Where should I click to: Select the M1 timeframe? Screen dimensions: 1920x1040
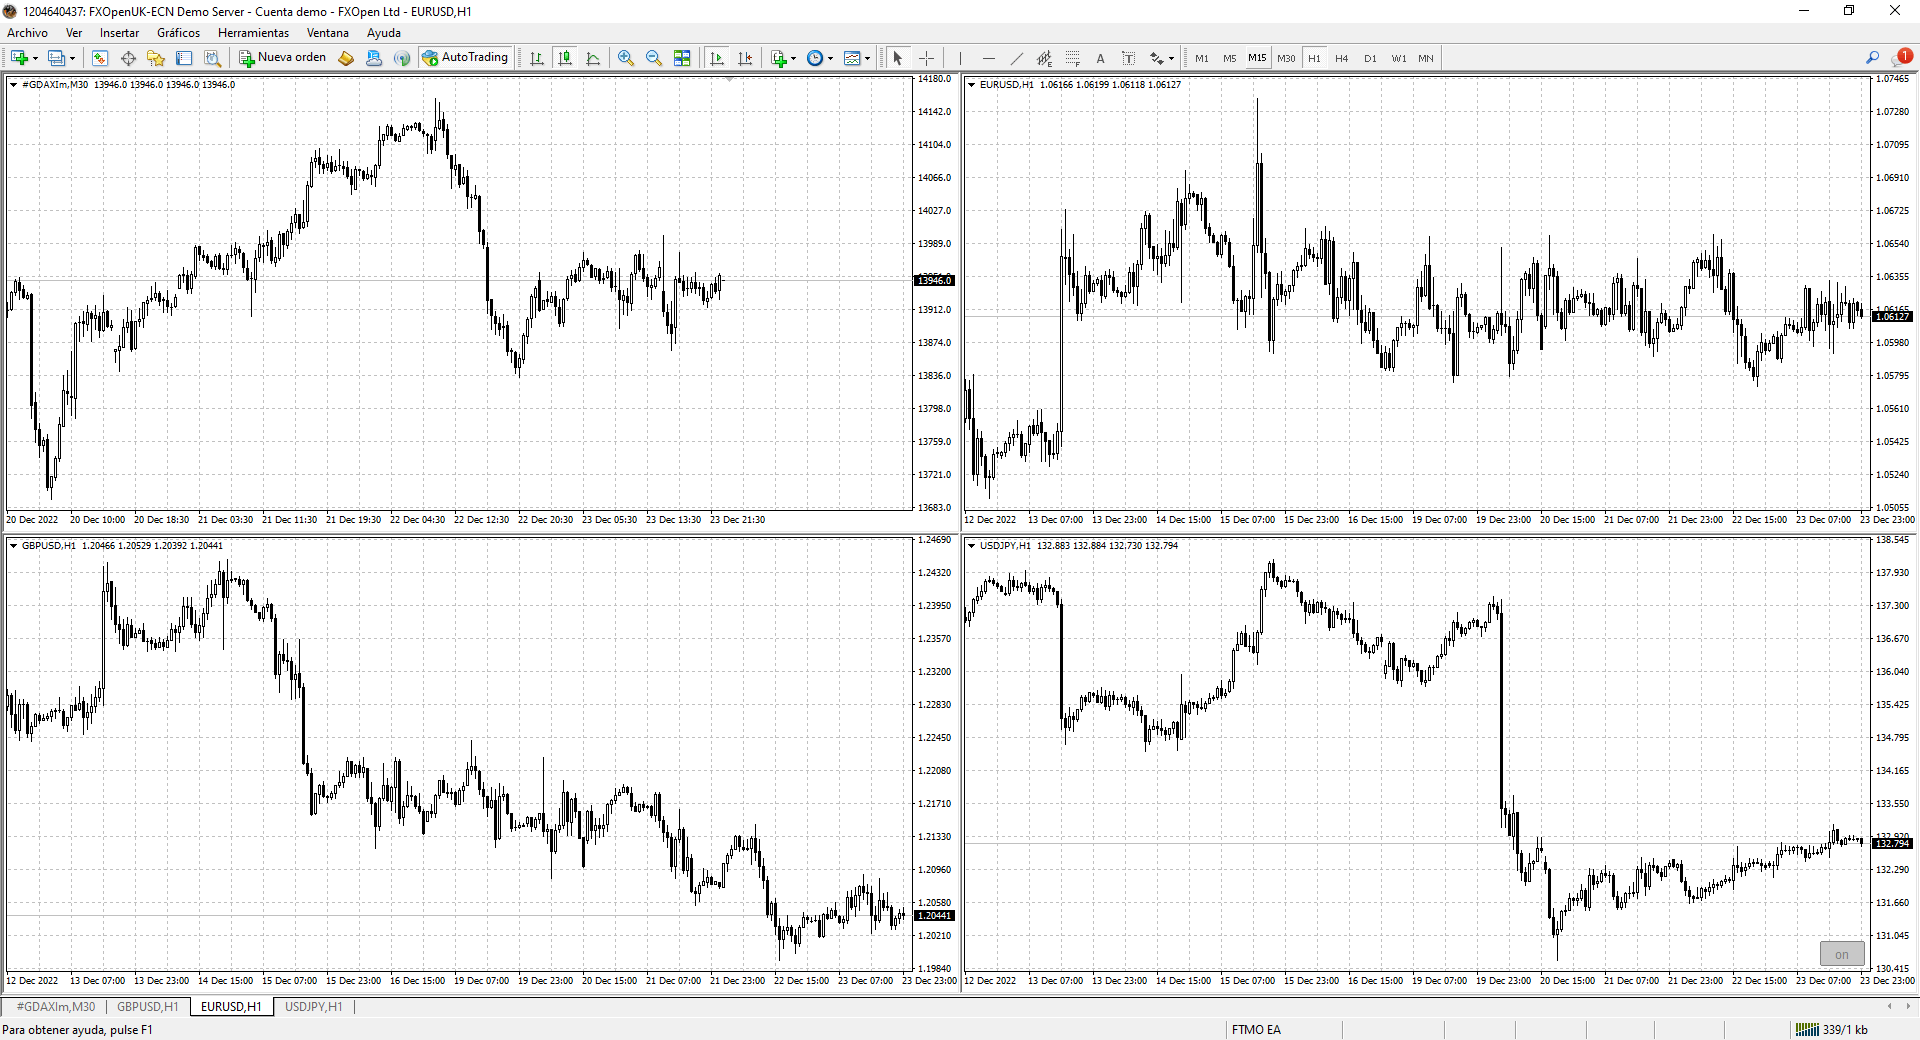tap(1202, 58)
